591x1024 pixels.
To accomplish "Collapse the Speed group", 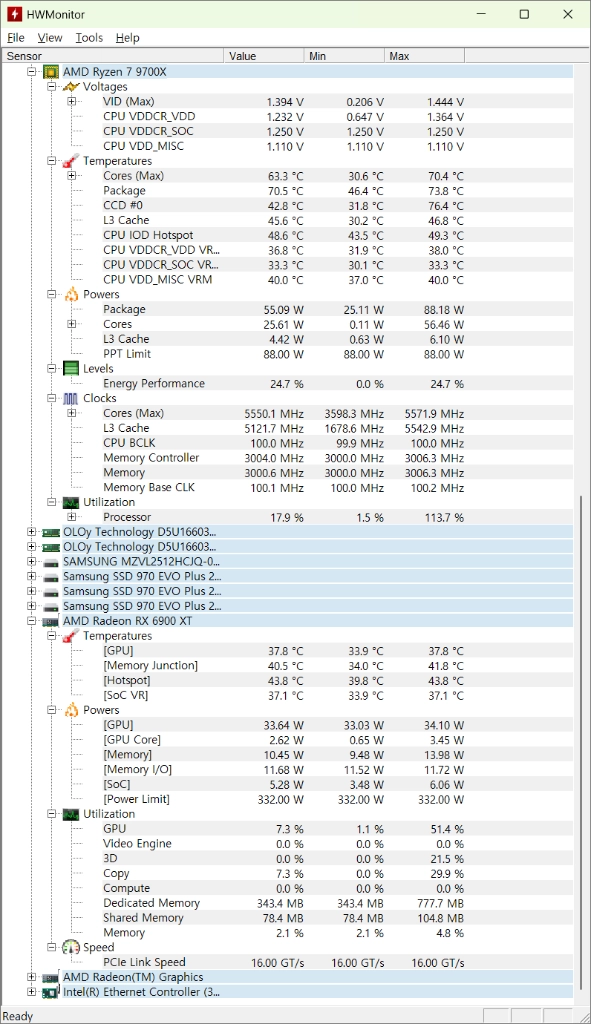I will (x=52, y=948).
